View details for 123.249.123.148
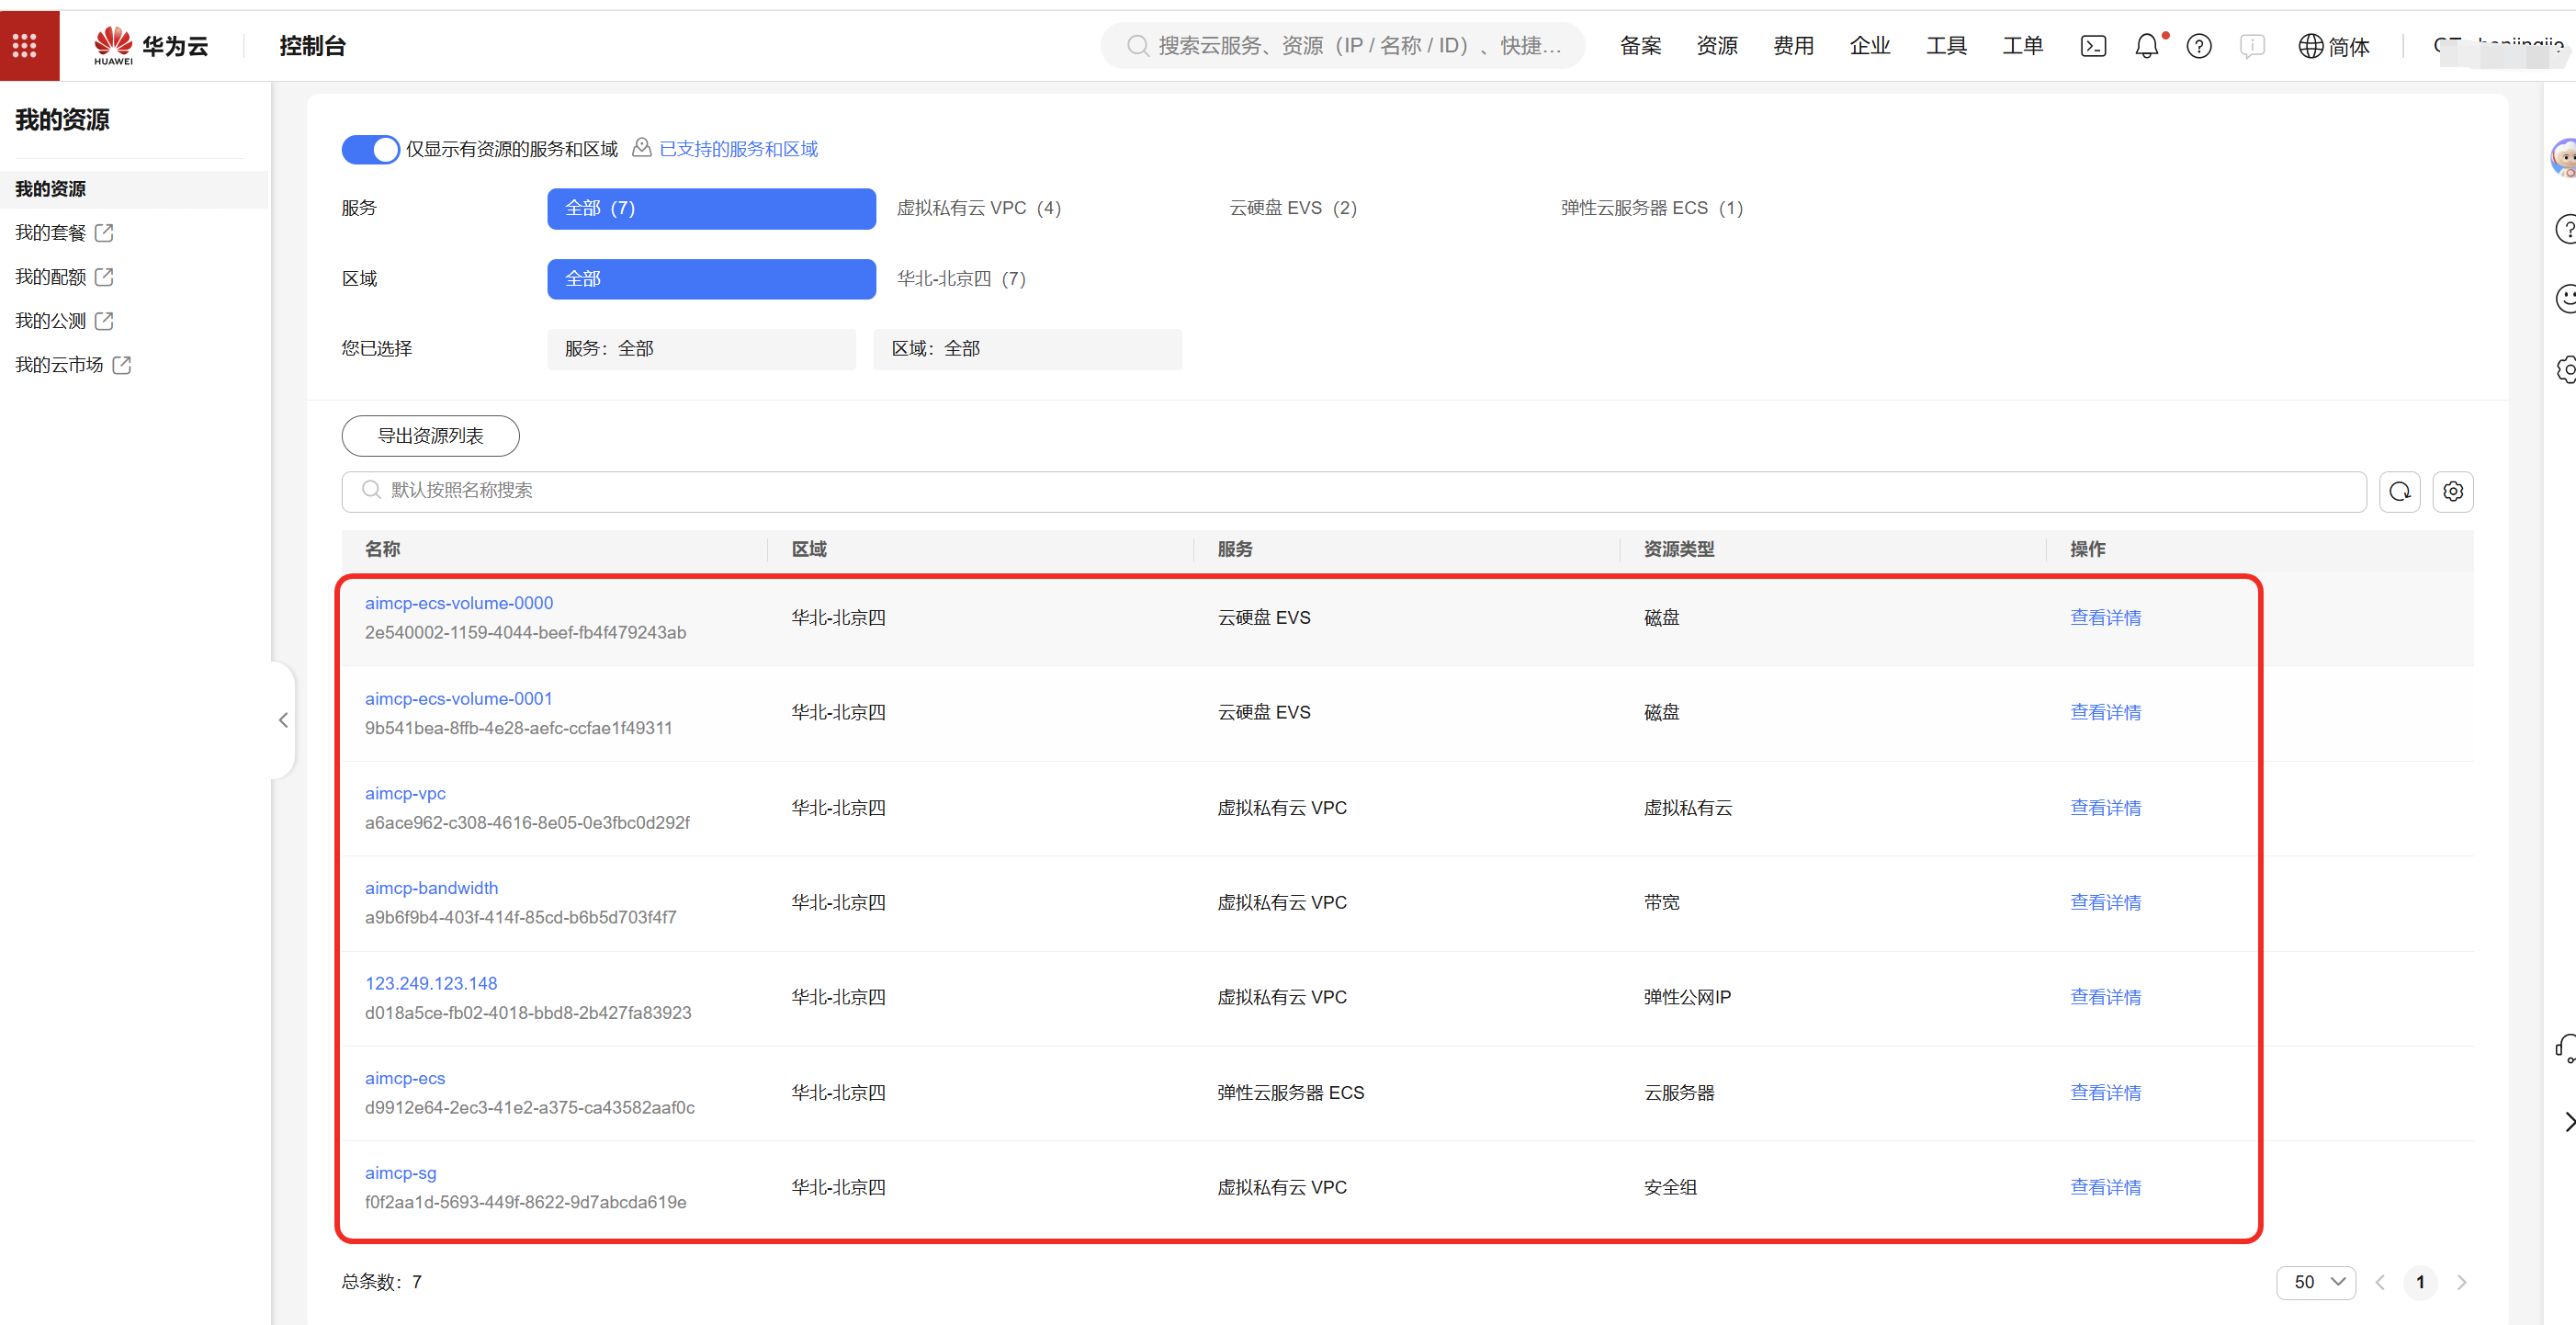Image resolution: width=2576 pixels, height=1325 pixels. pos(2105,998)
